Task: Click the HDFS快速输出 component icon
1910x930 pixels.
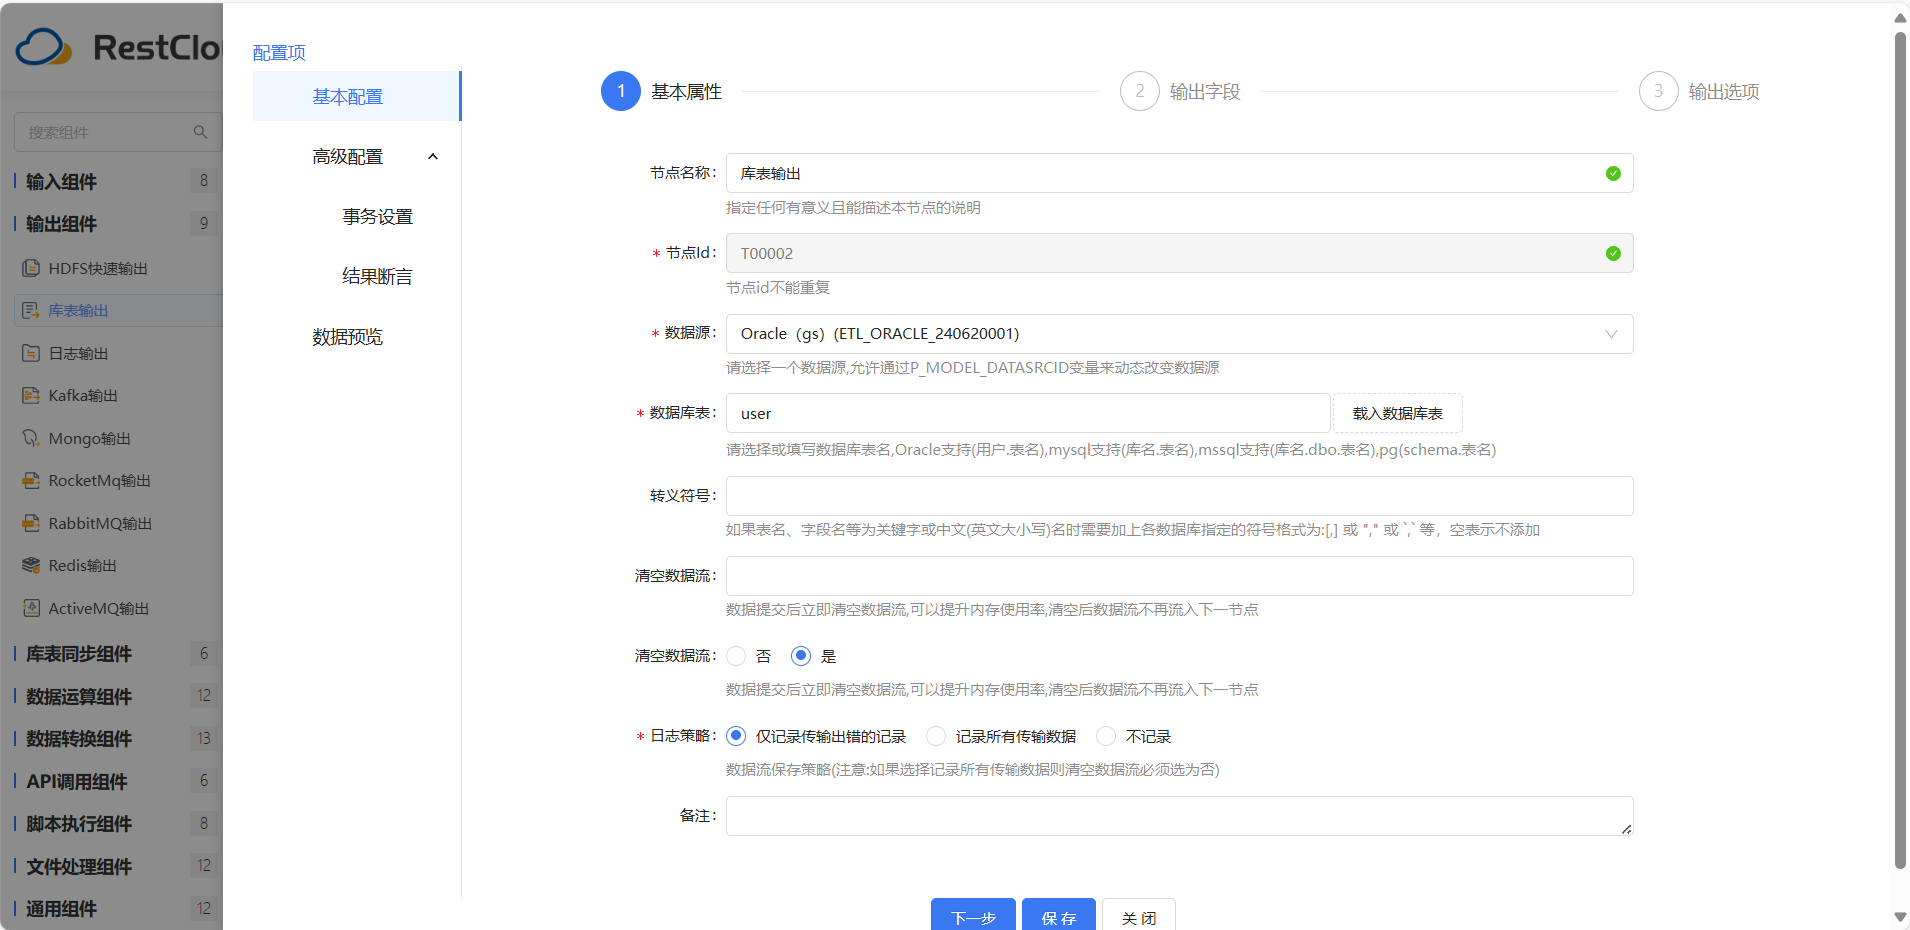Action: point(31,268)
